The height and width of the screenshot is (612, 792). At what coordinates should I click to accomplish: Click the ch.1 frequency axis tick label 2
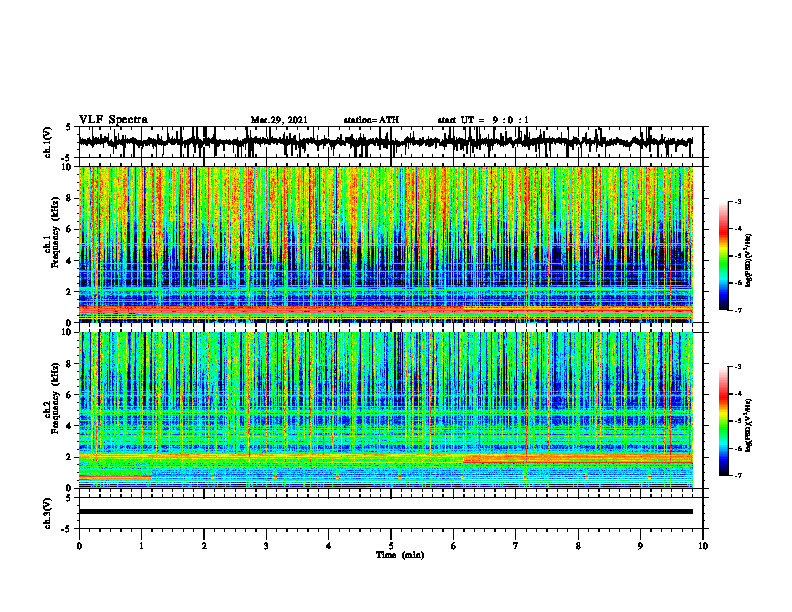click(x=70, y=291)
